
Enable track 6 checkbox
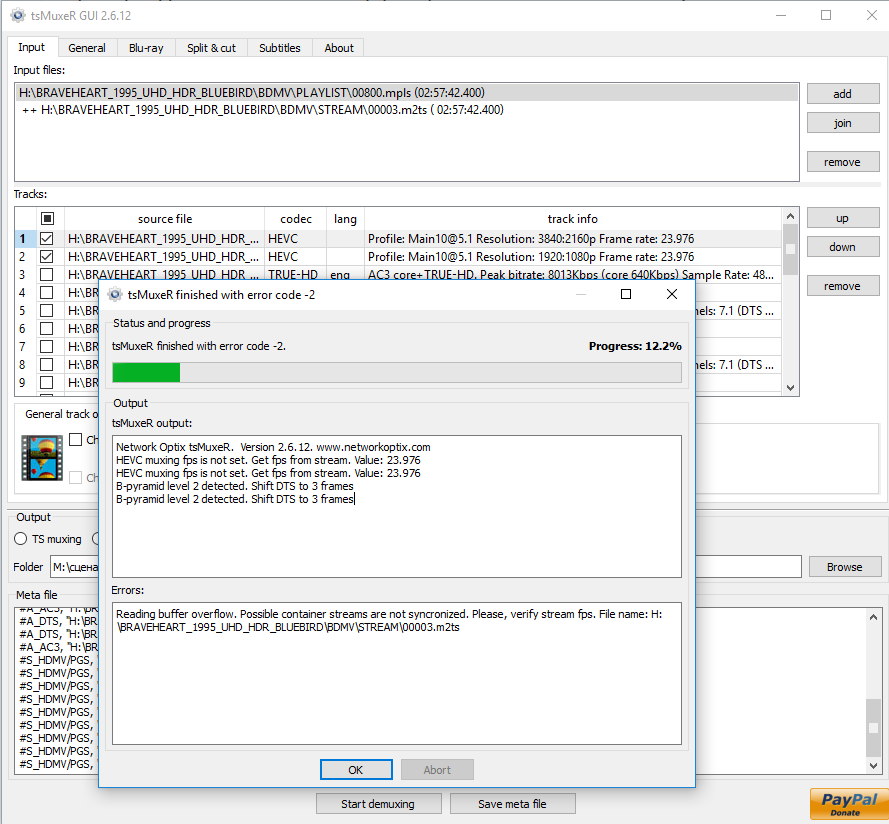(x=46, y=328)
